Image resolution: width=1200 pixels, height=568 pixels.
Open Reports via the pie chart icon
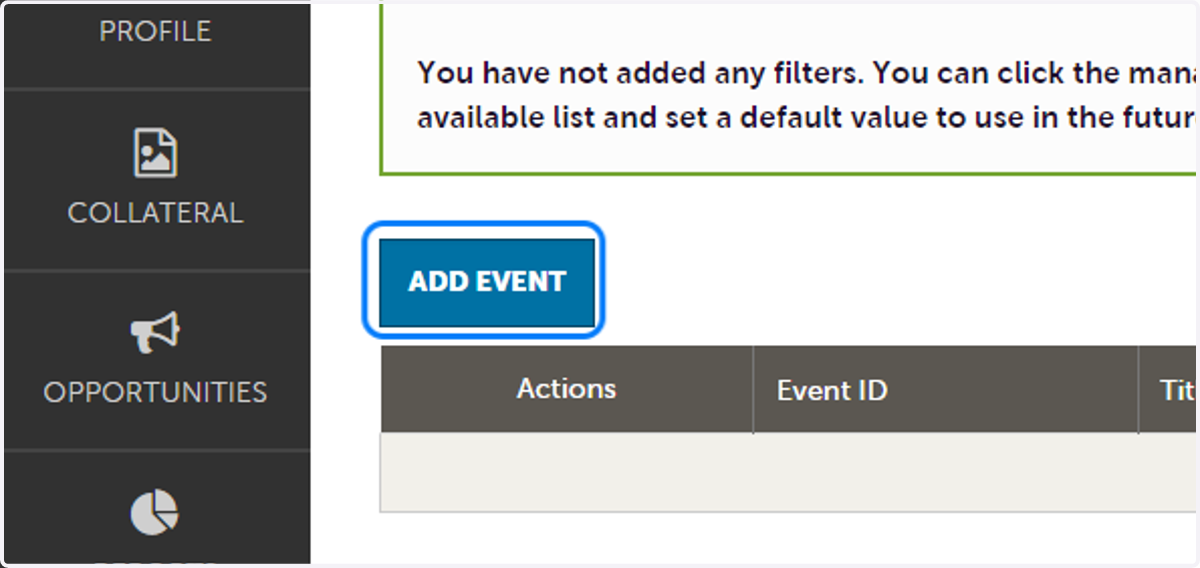(155, 513)
